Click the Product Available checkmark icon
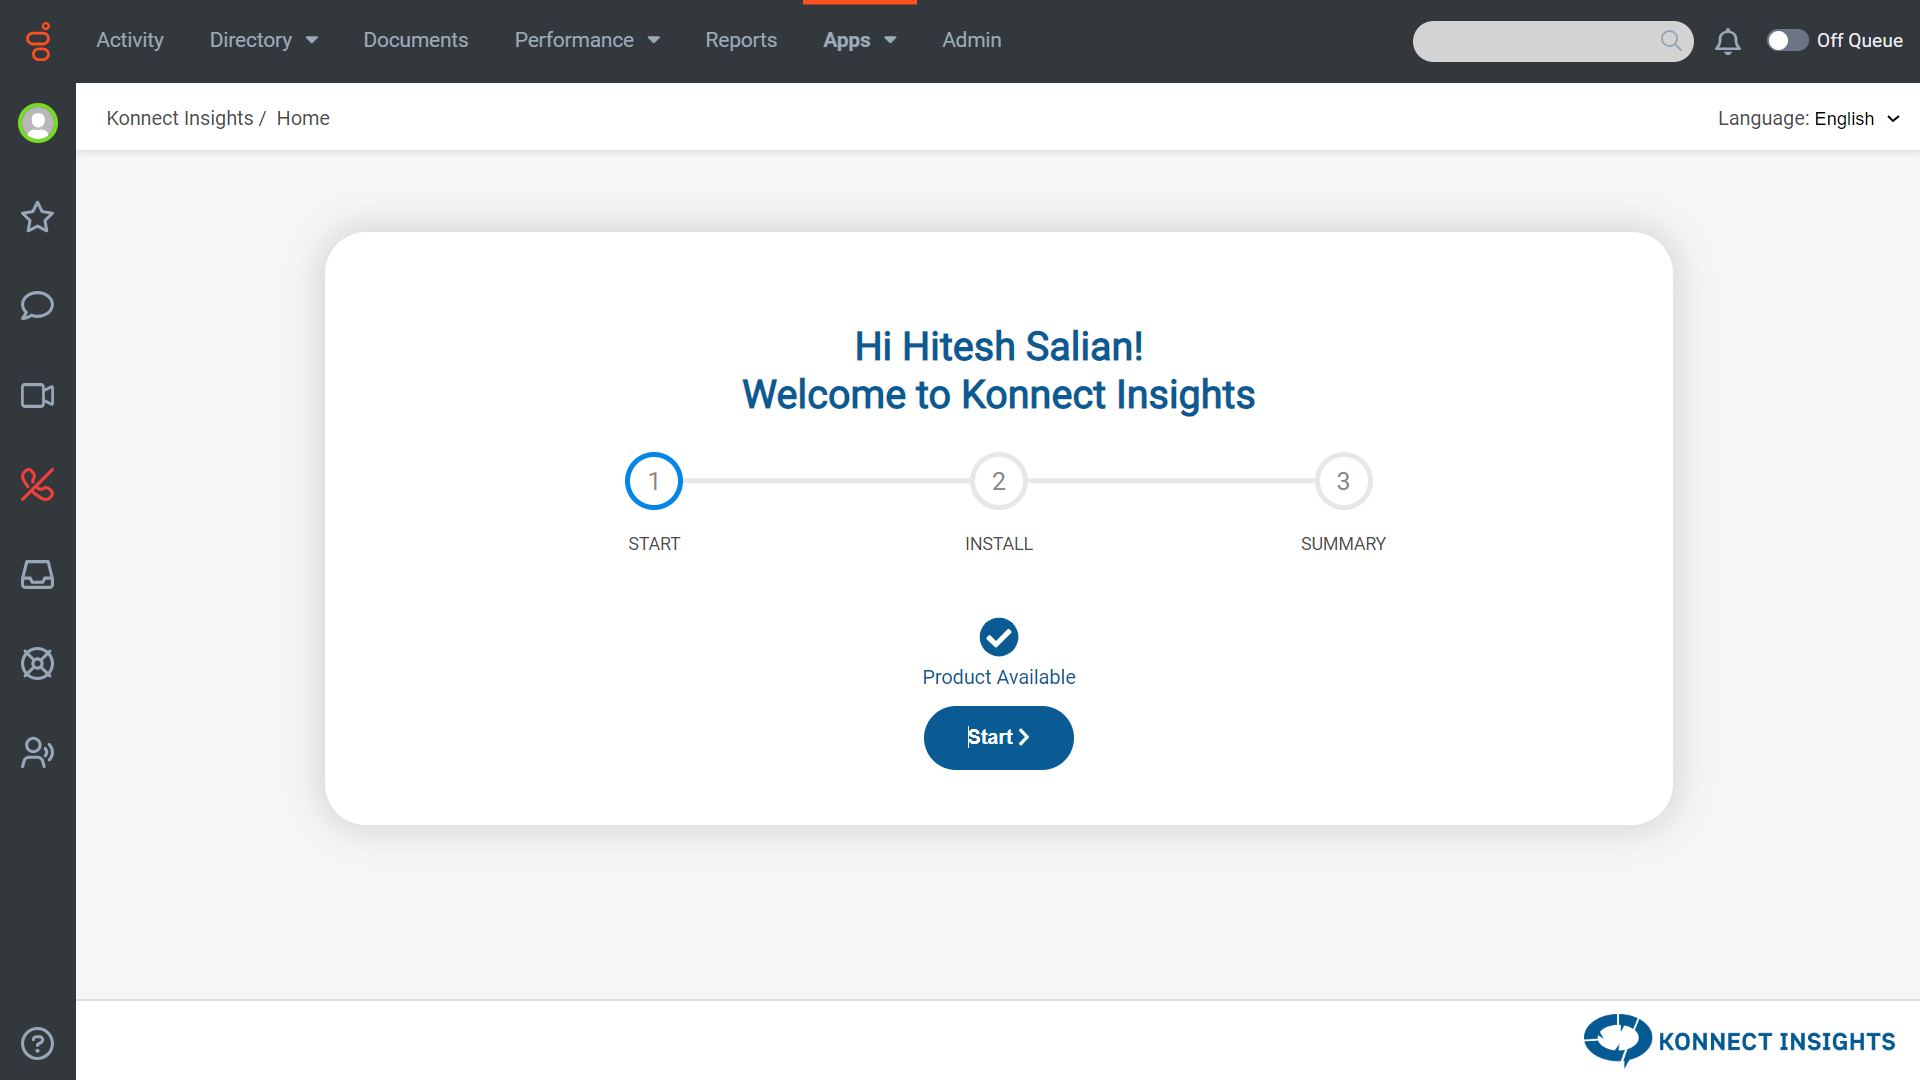The width and height of the screenshot is (1920, 1080). [999, 637]
